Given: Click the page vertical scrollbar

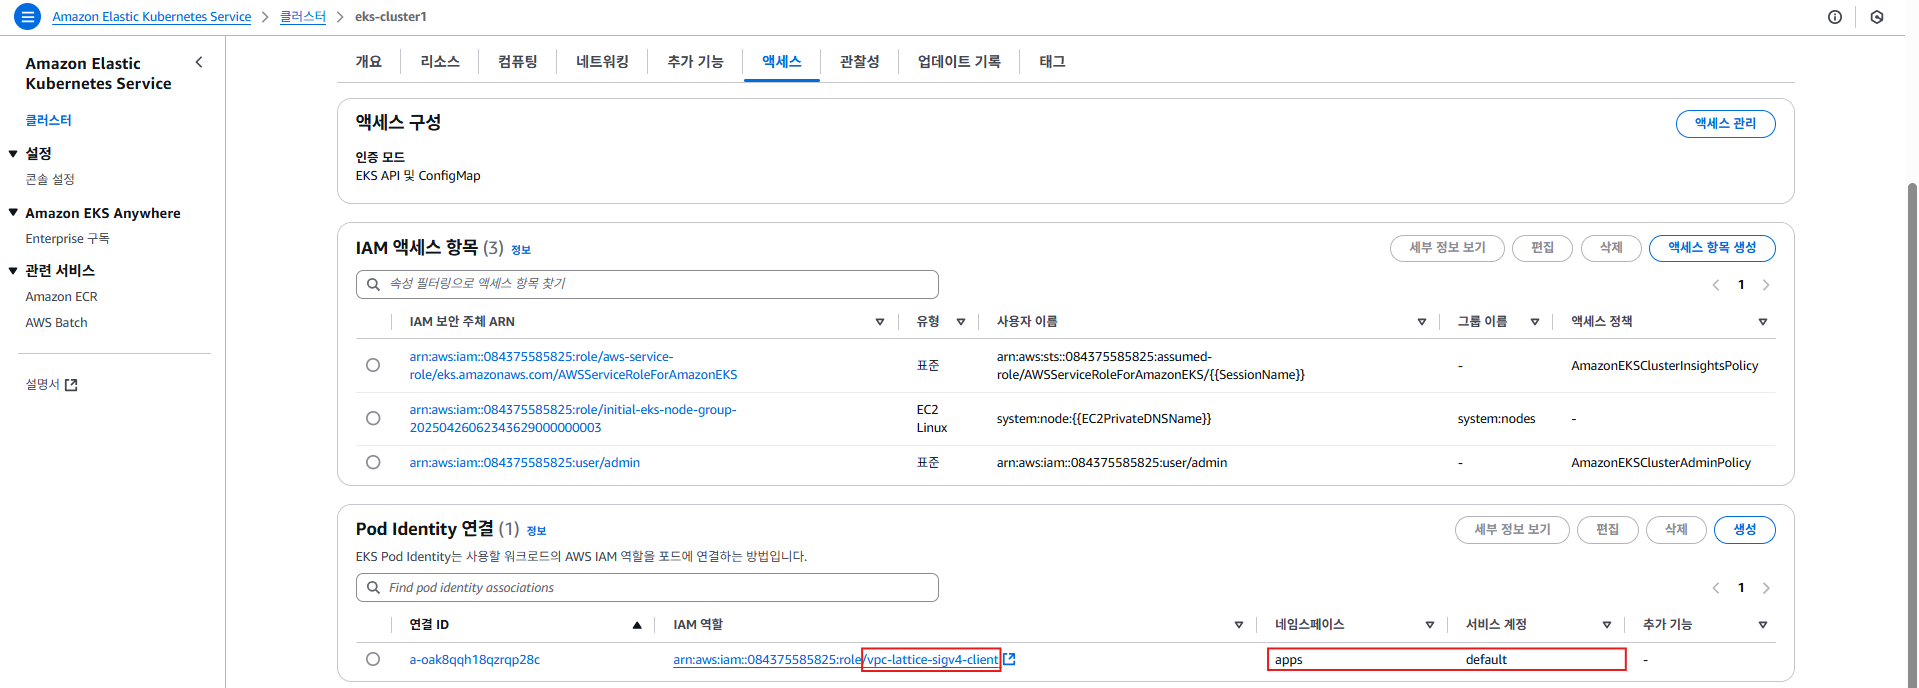Looking at the screenshot, I should point(1912,435).
